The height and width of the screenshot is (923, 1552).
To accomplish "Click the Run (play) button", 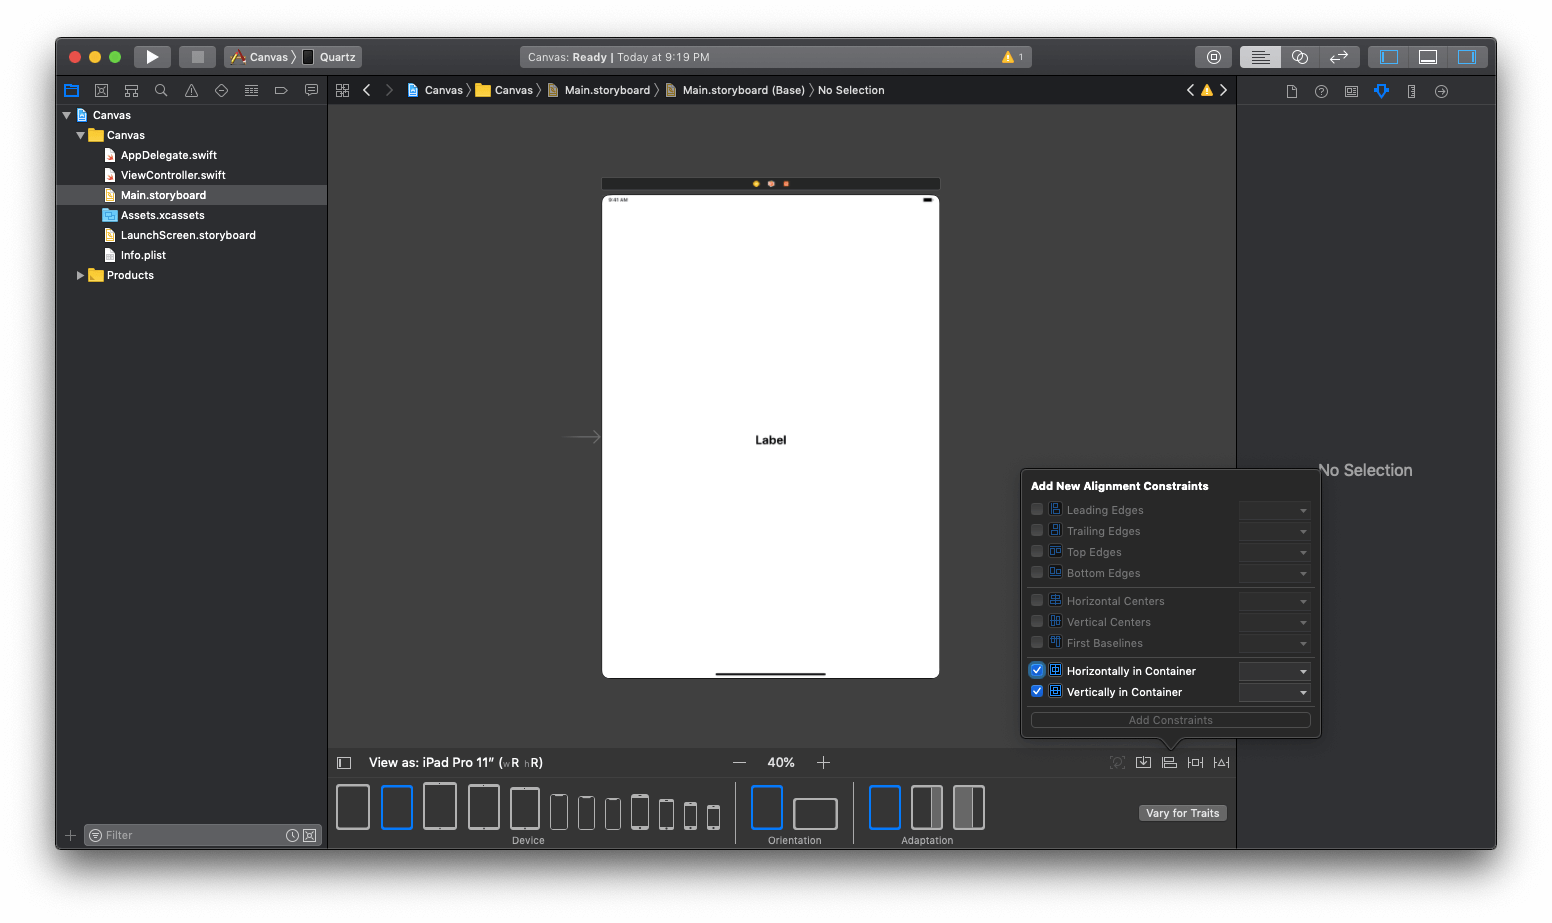I will (x=152, y=57).
